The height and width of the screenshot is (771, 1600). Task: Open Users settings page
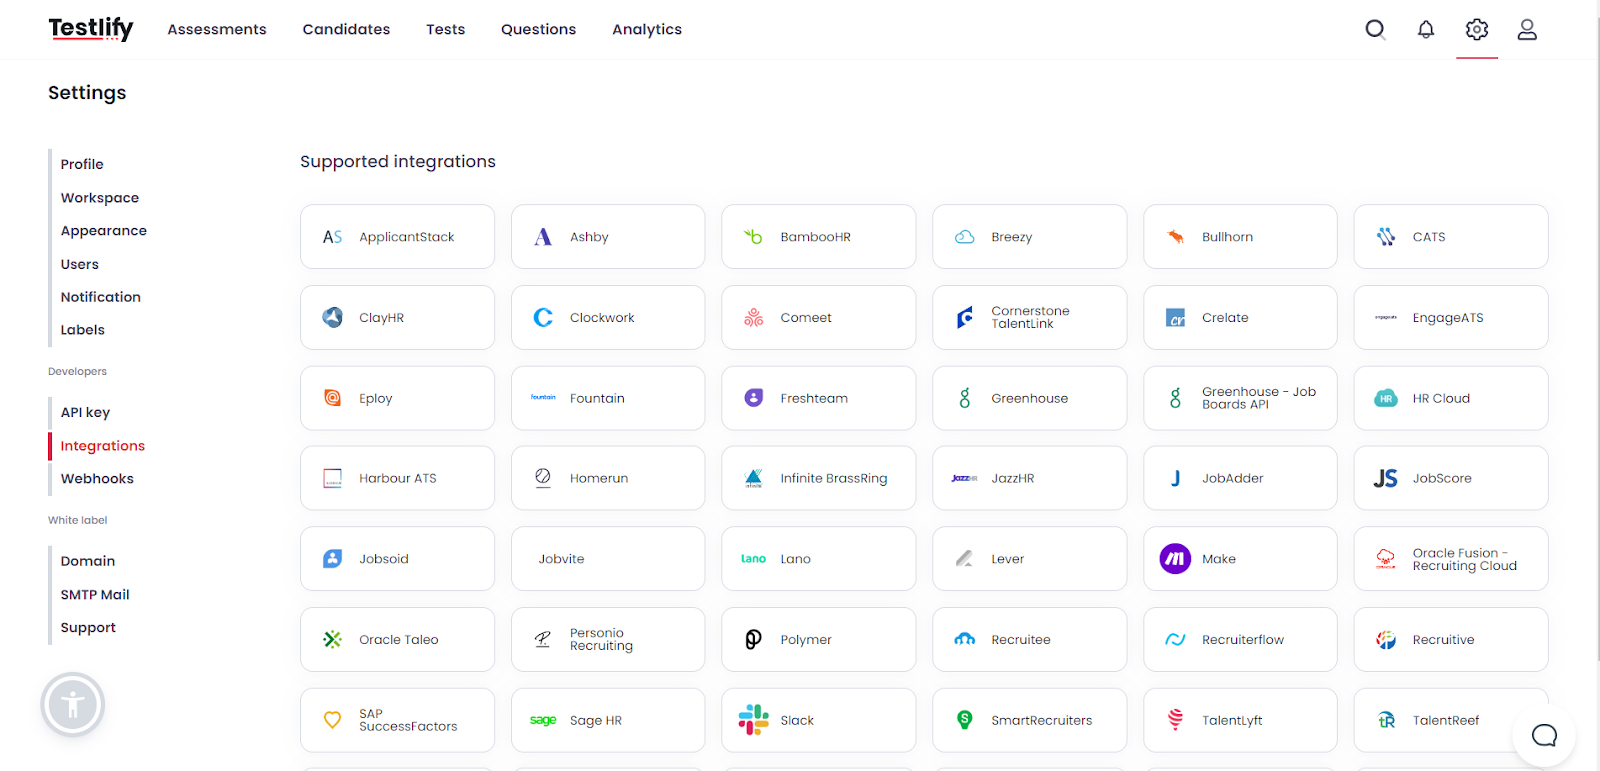(x=80, y=264)
